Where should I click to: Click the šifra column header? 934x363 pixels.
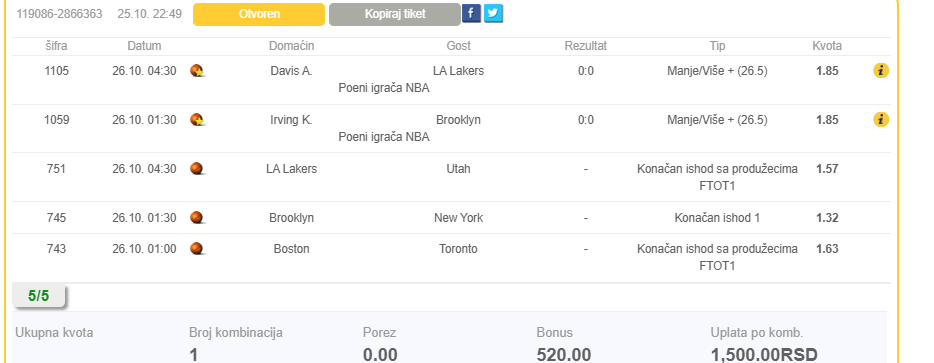57,46
